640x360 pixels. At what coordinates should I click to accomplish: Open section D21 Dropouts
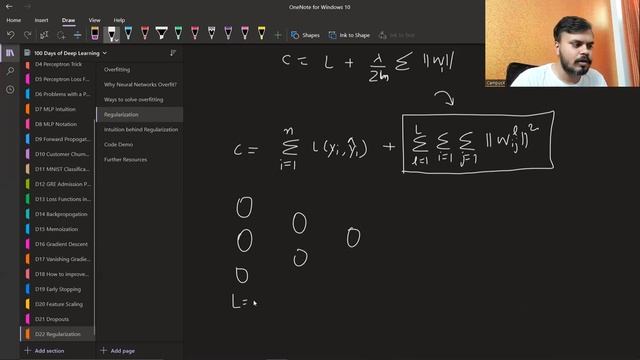[x=58, y=319]
